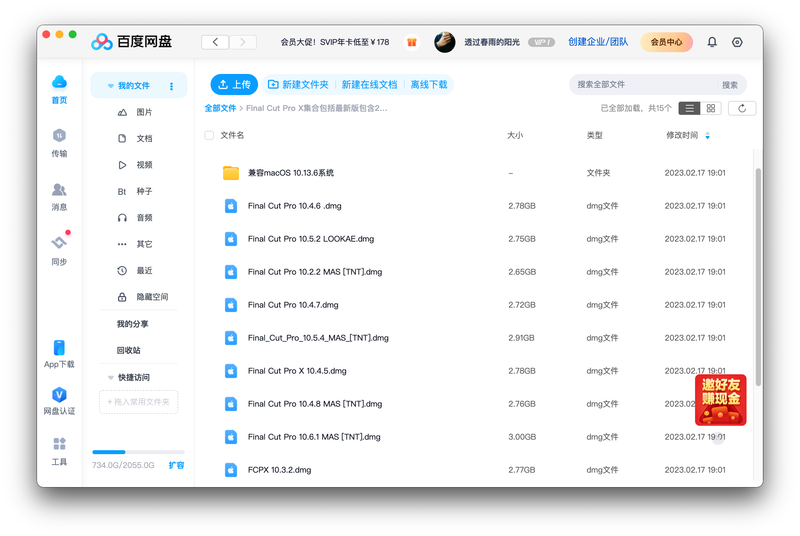Switch to list view layout

coord(689,108)
